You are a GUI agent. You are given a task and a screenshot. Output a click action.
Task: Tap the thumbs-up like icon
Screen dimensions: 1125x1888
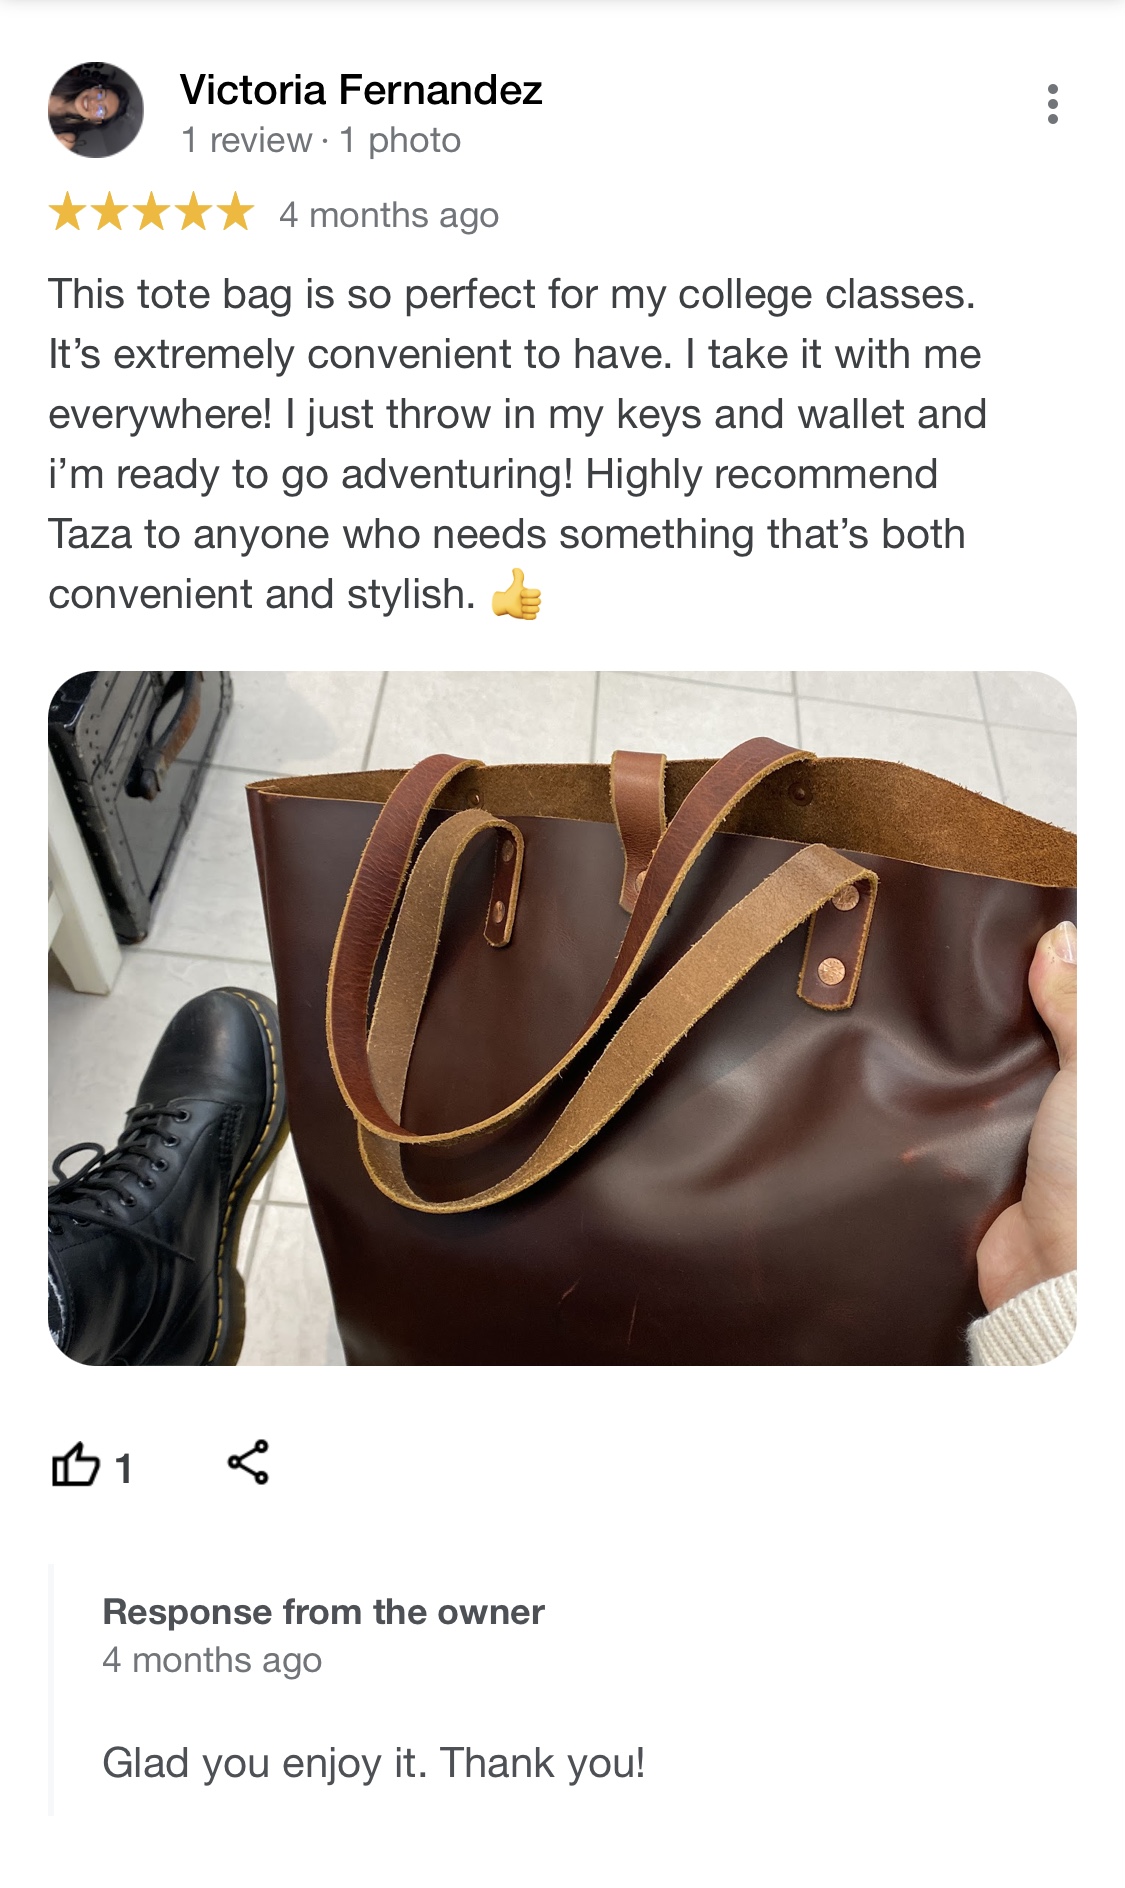point(75,1465)
